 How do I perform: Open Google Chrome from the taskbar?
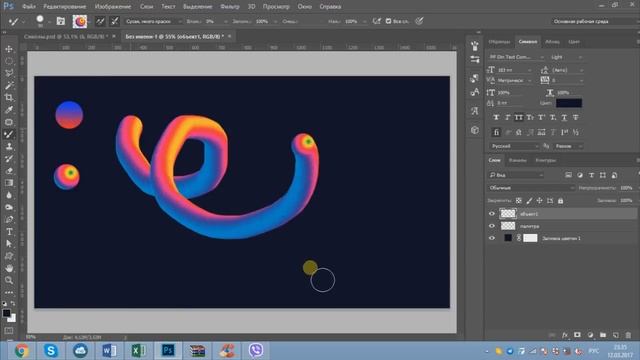click(21, 351)
